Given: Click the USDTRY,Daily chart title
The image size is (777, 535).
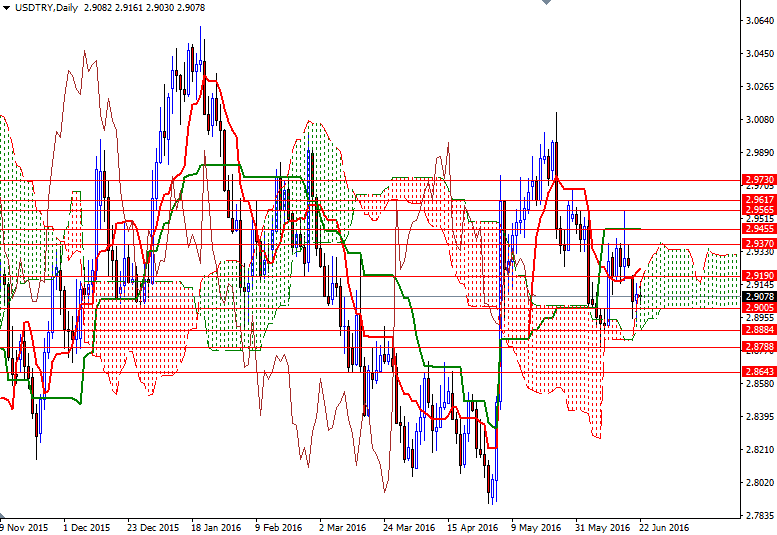Looking at the screenshot, I should pos(47,8).
